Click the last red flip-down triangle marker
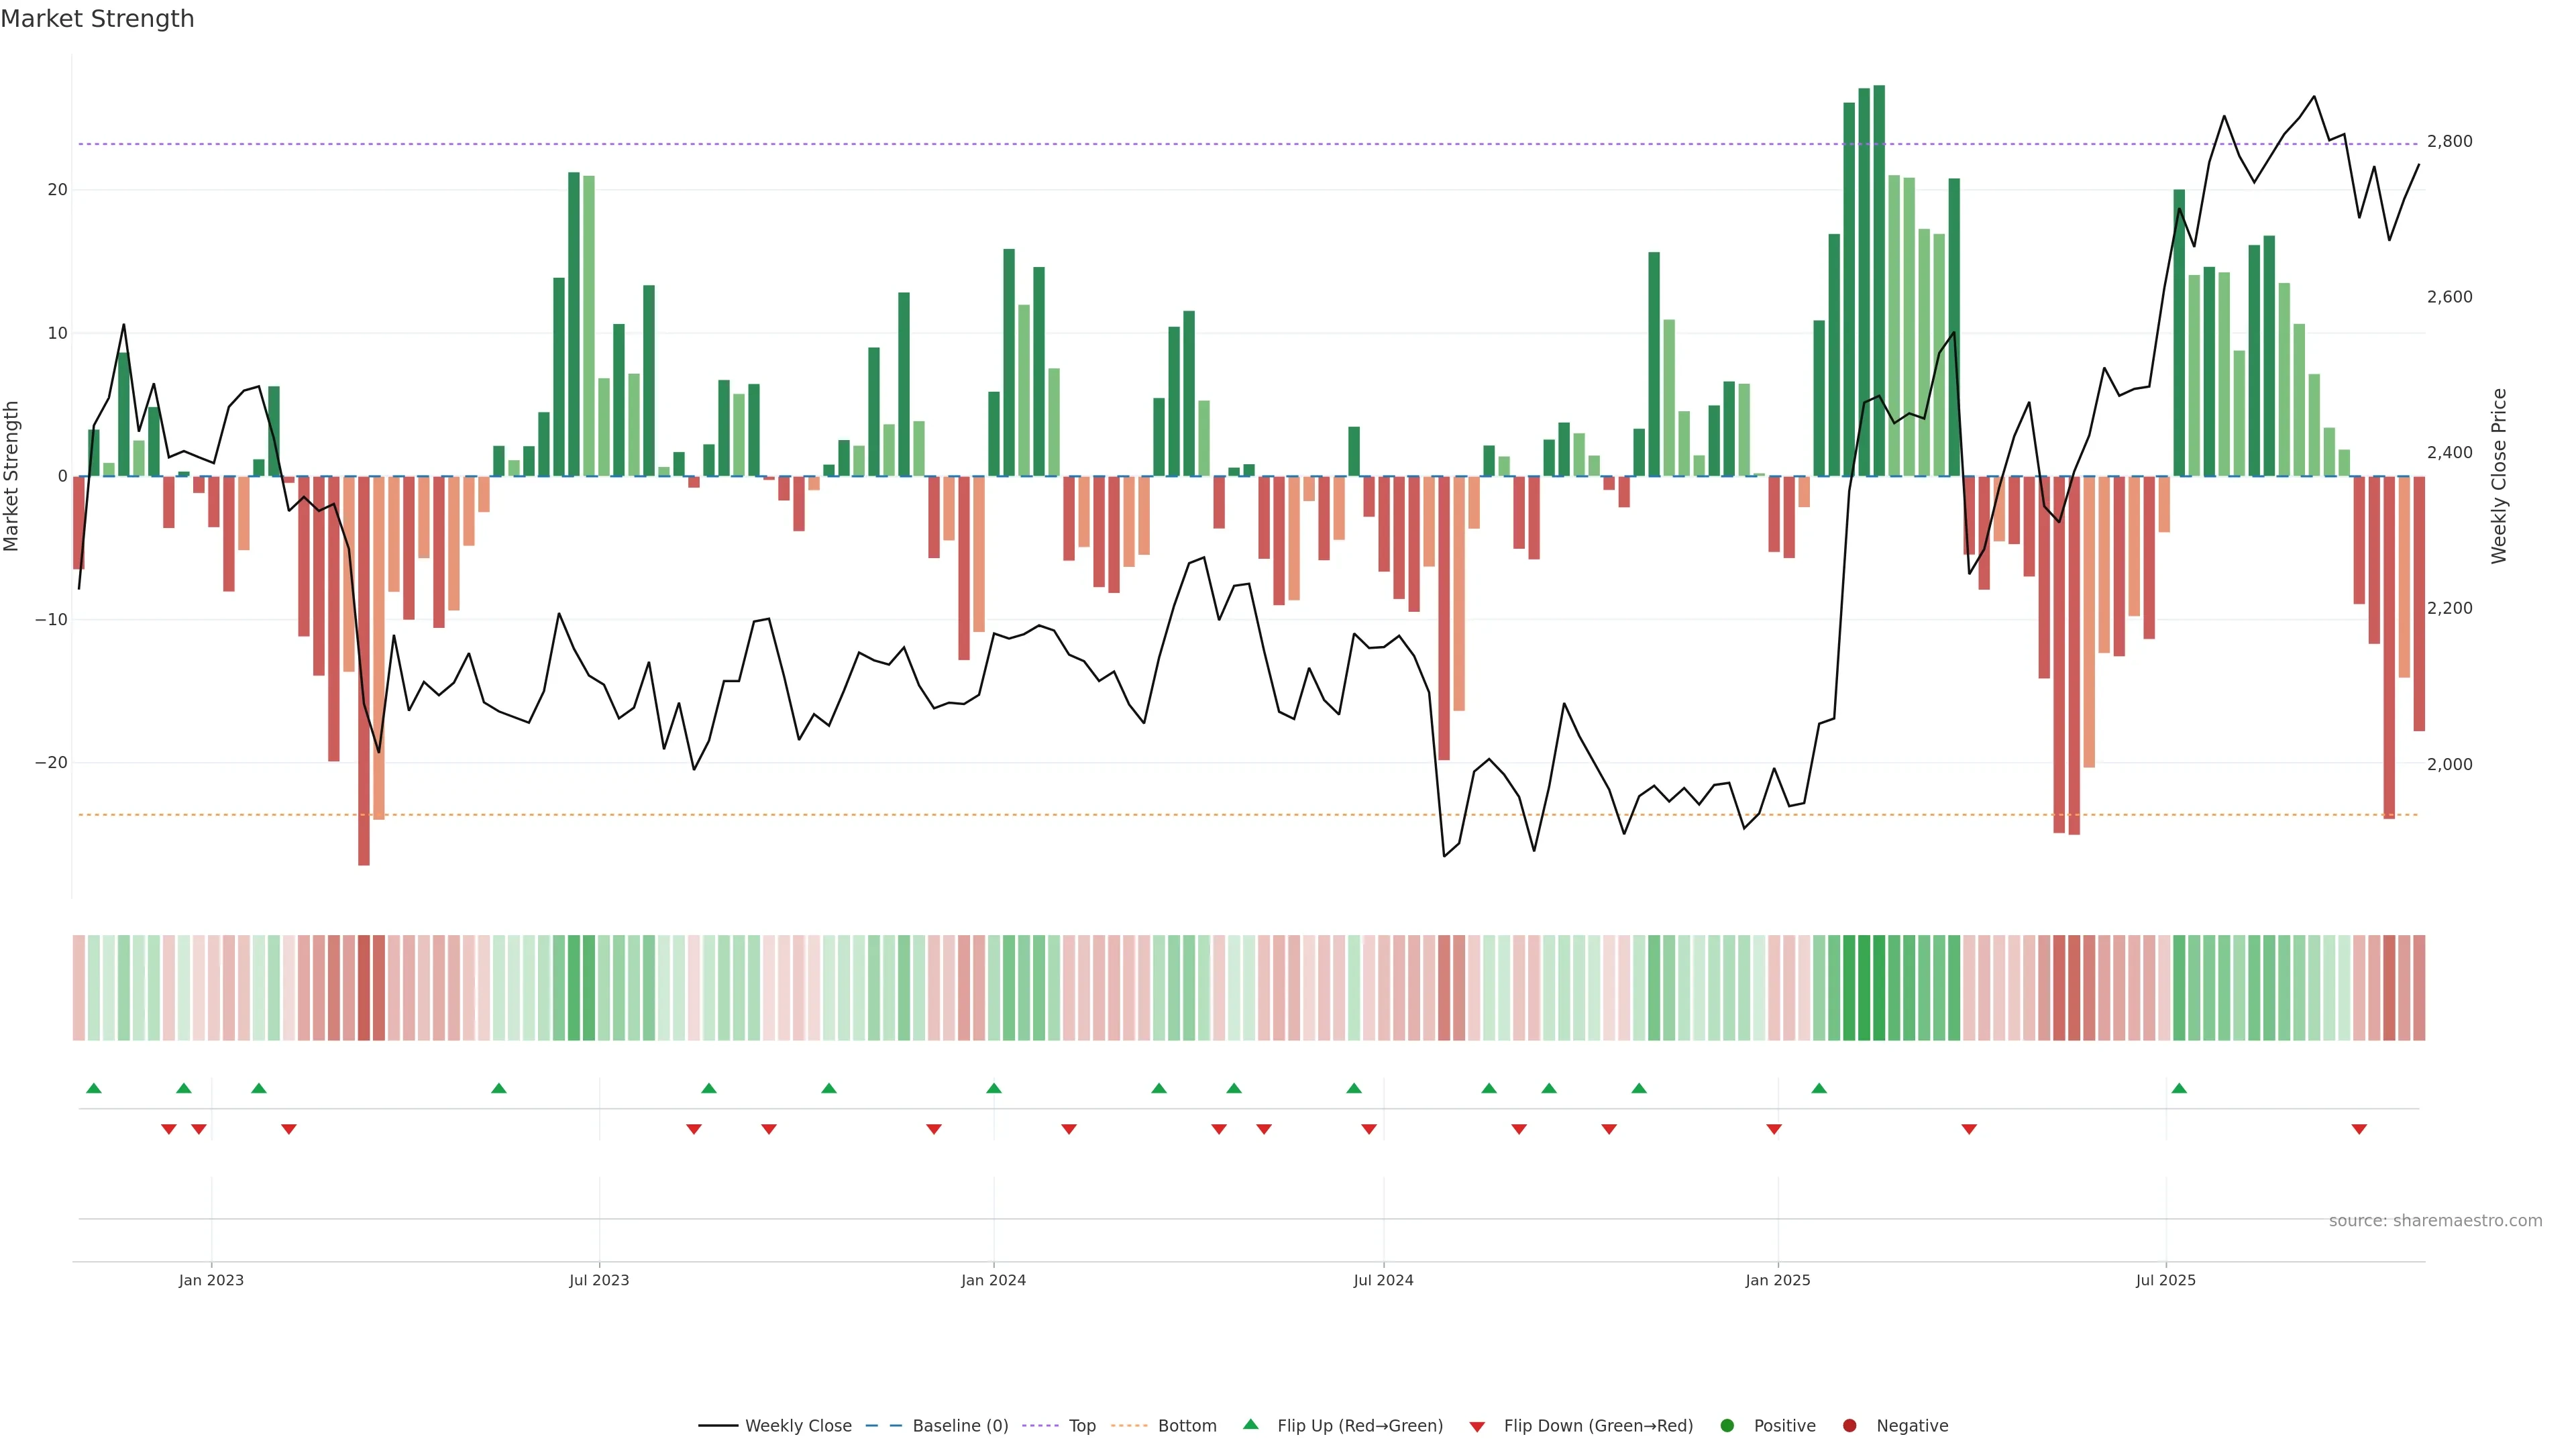 tap(2359, 1129)
